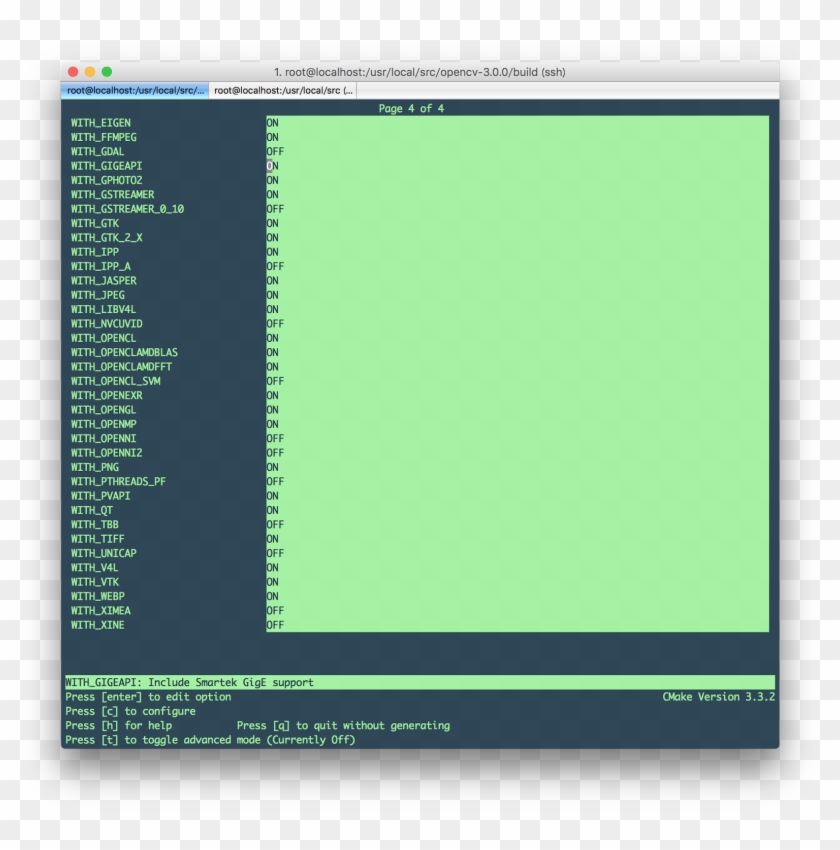Click the Page 4 of 4 header
The image size is (840, 850).
point(411,108)
